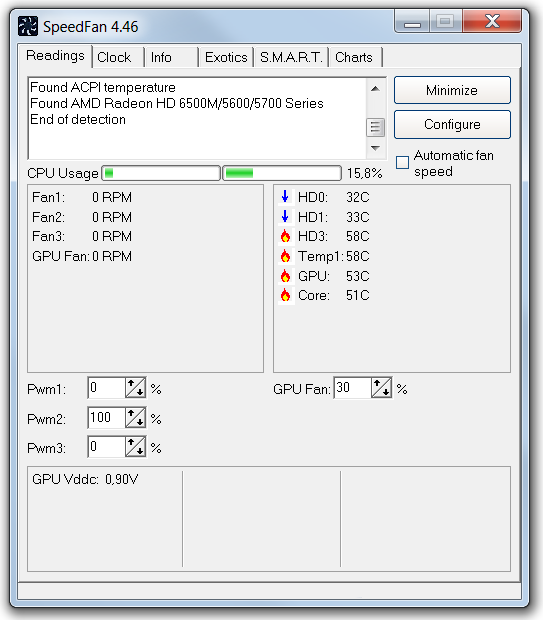Open the Charts tab
Image resolution: width=543 pixels, height=620 pixels.
point(355,57)
